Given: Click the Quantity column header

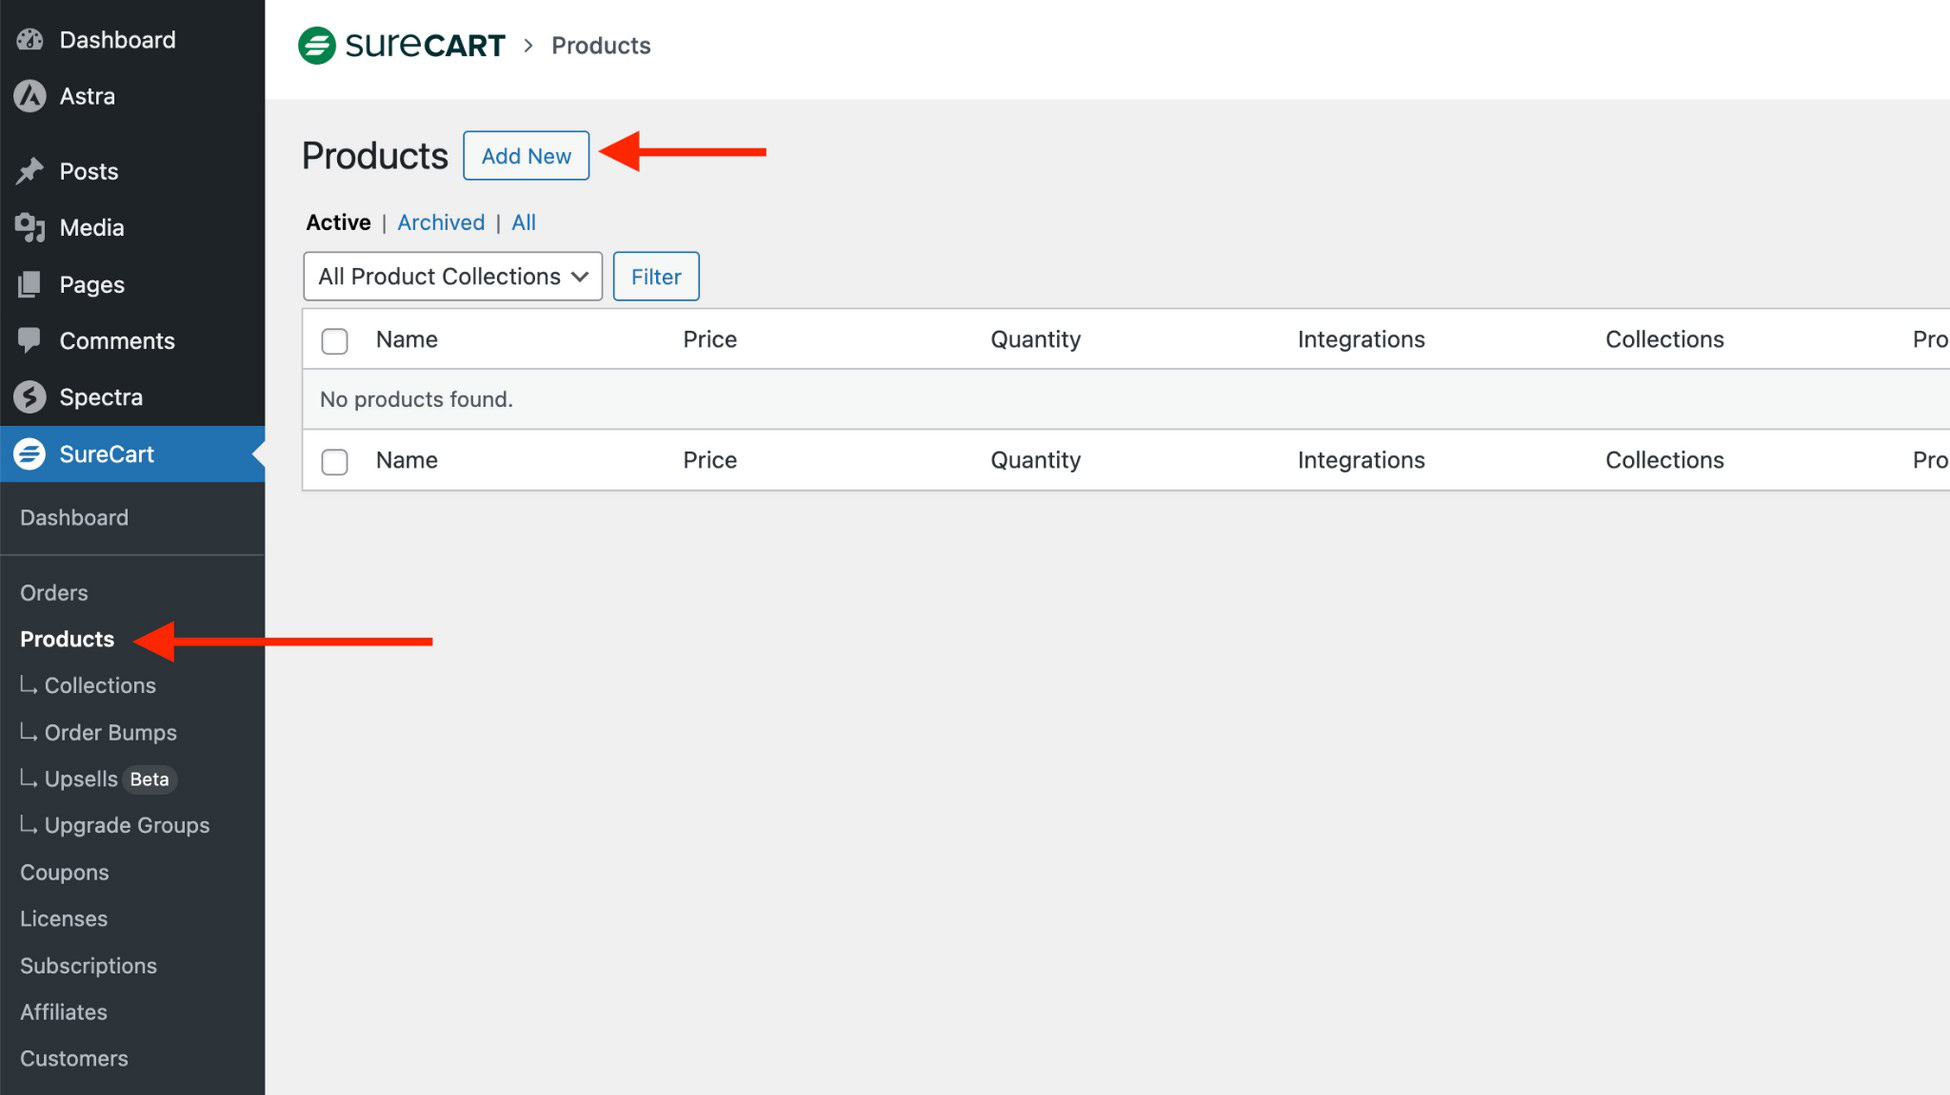Looking at the screenshot, I should [1035, 339].
